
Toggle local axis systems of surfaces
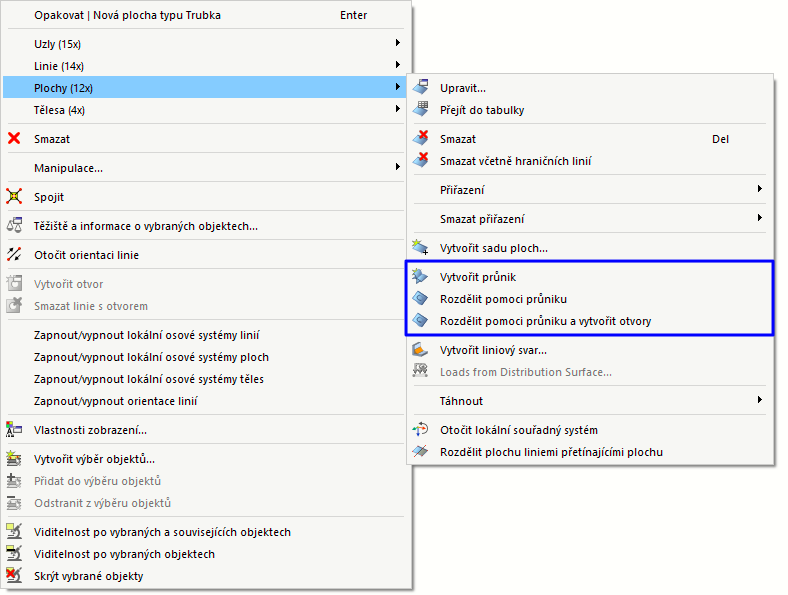(151, 357)
